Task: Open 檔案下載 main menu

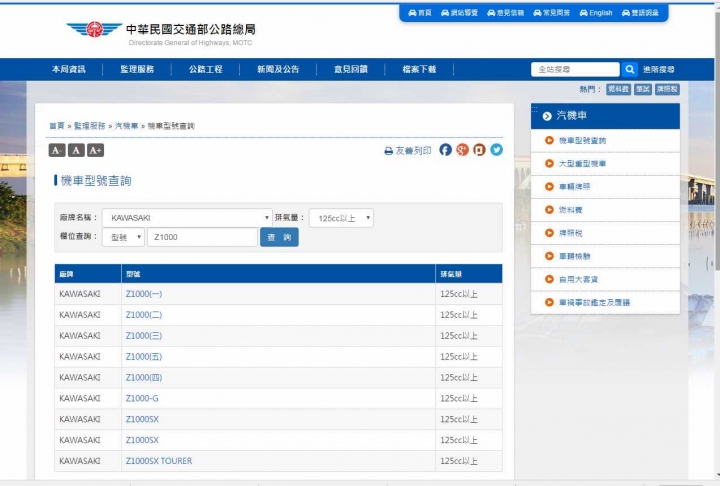Action: pos(419,69)
